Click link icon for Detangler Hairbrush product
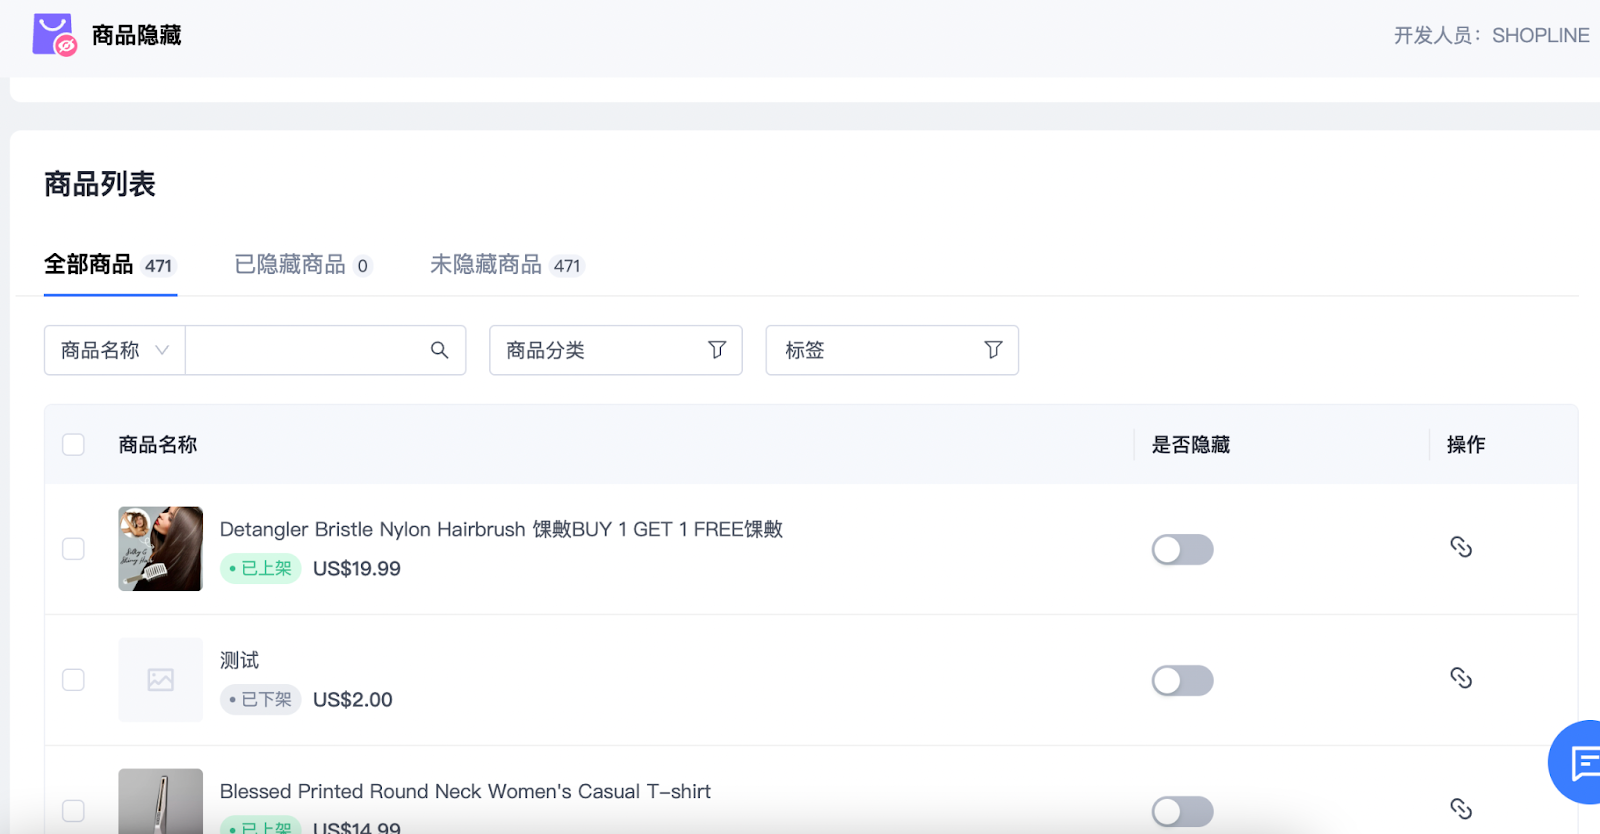 1461,547
